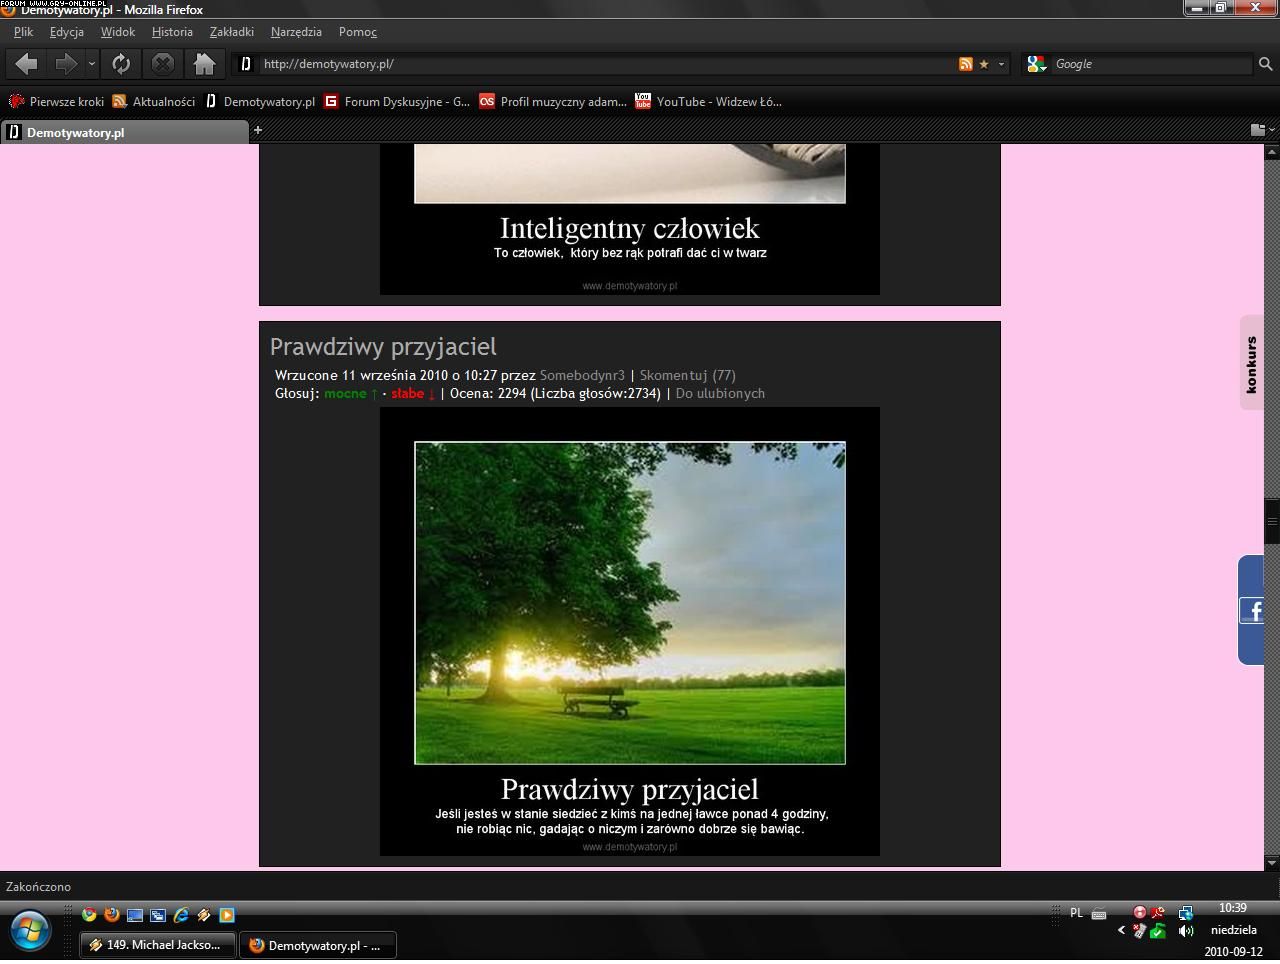The image size is (1280, 964).
Task: Open the Historia menu
Action: [x=172, y=32]
